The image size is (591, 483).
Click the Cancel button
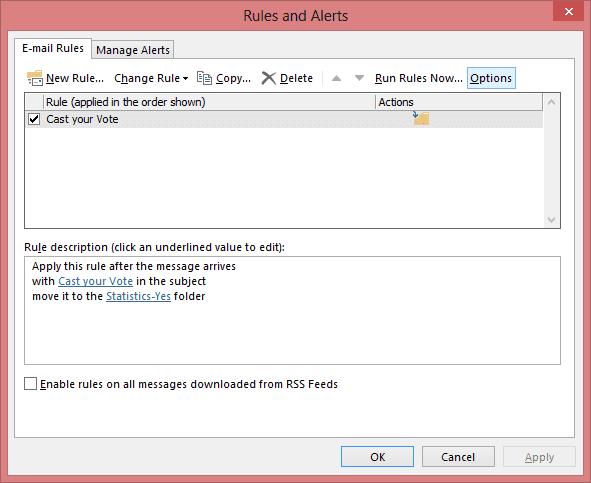point(458,457)
